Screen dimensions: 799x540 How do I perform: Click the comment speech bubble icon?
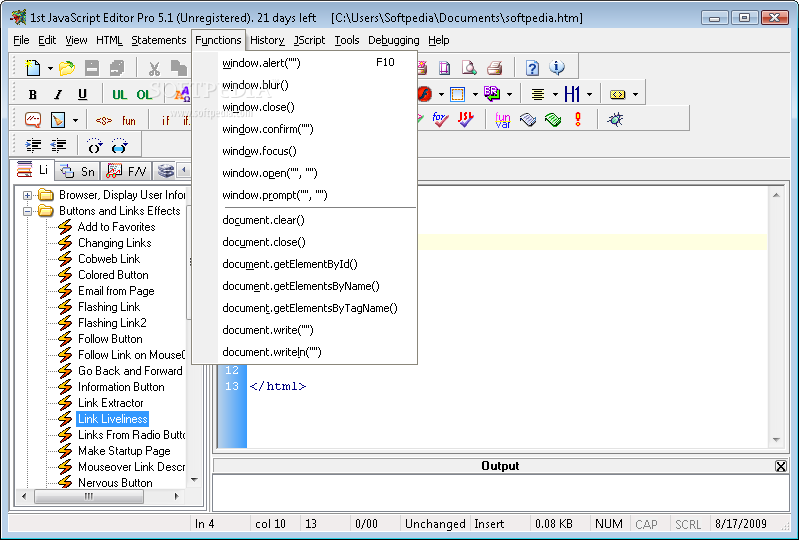(33, 120)
